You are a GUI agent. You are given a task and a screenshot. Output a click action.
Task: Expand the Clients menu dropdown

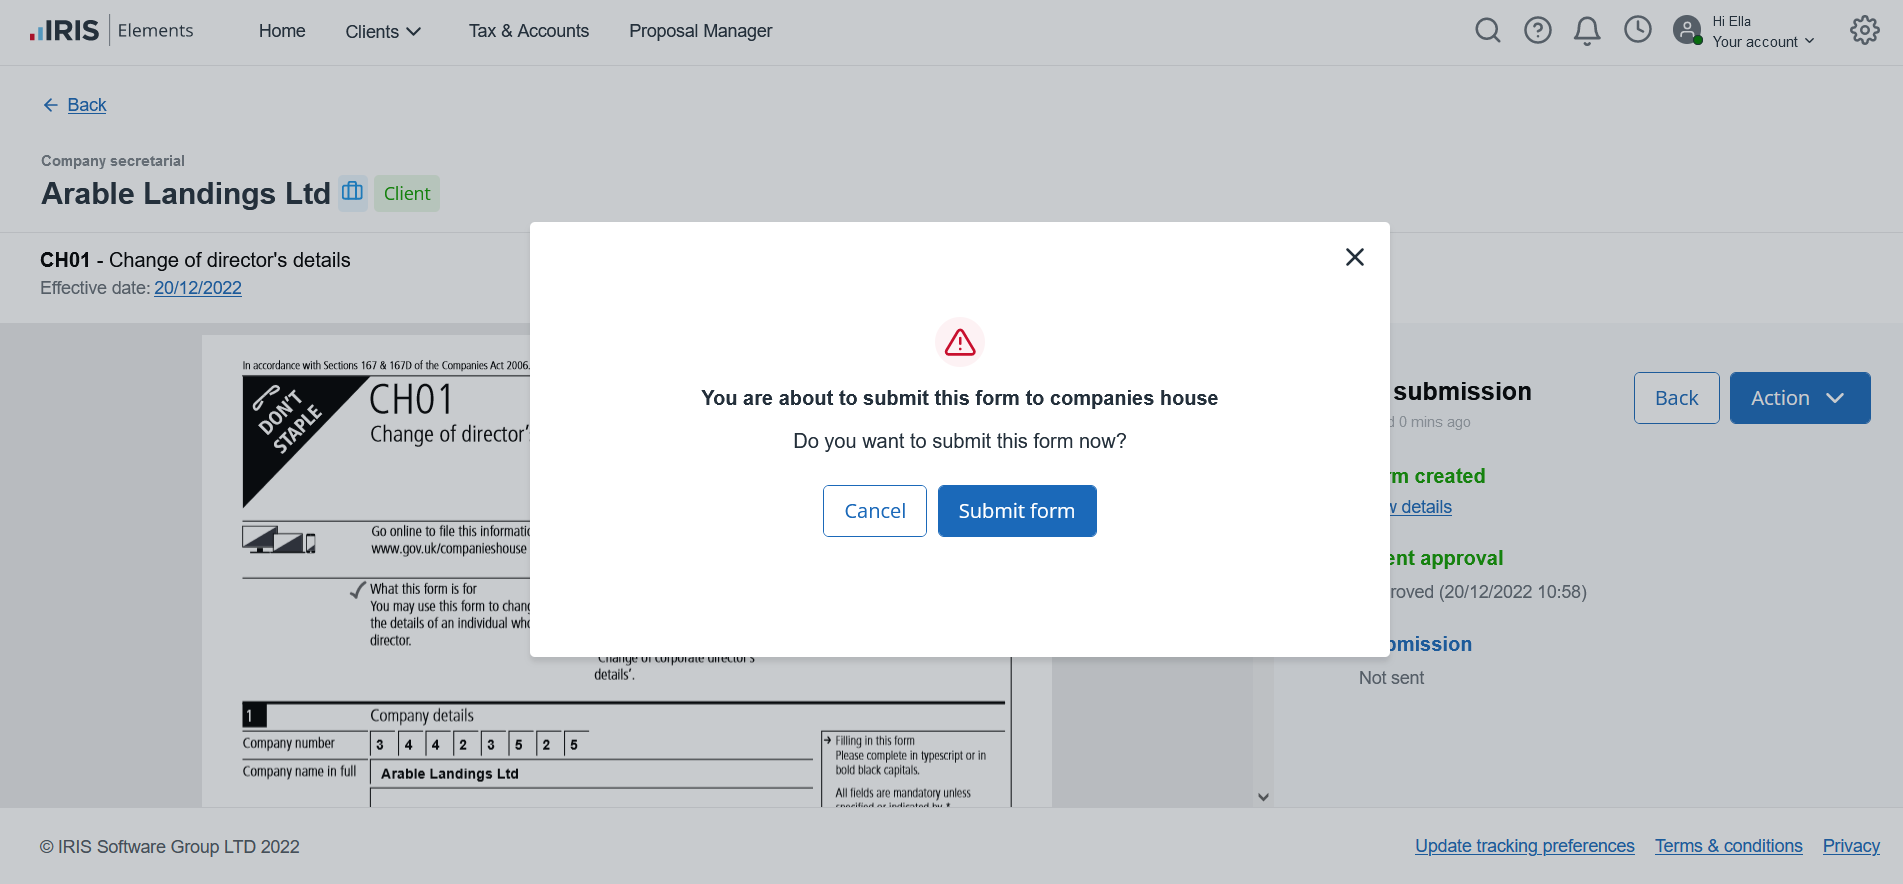383,32
